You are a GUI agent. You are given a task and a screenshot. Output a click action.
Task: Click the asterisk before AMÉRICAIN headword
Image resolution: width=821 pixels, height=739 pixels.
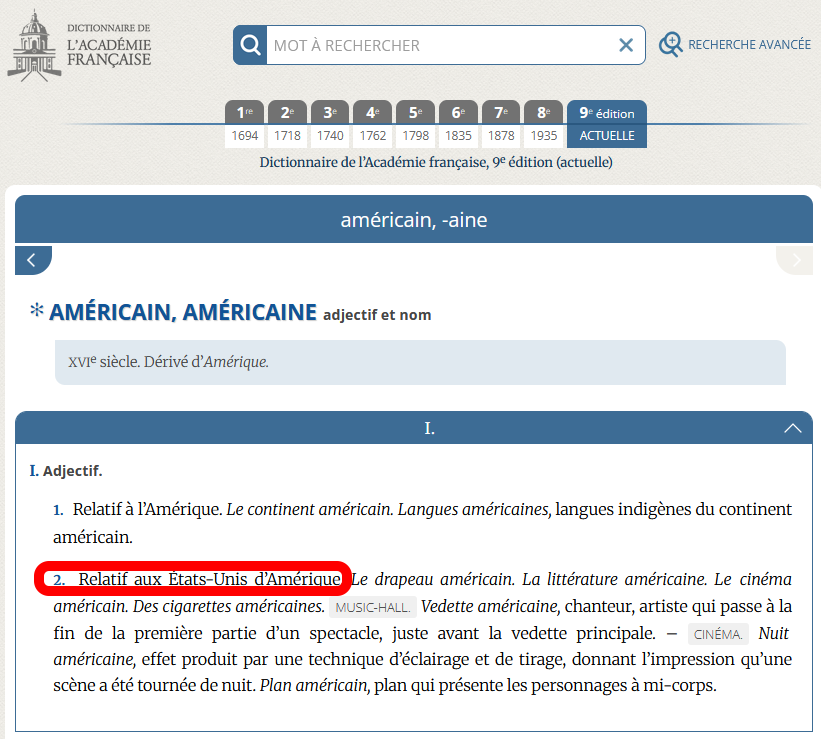coord(37,310)
